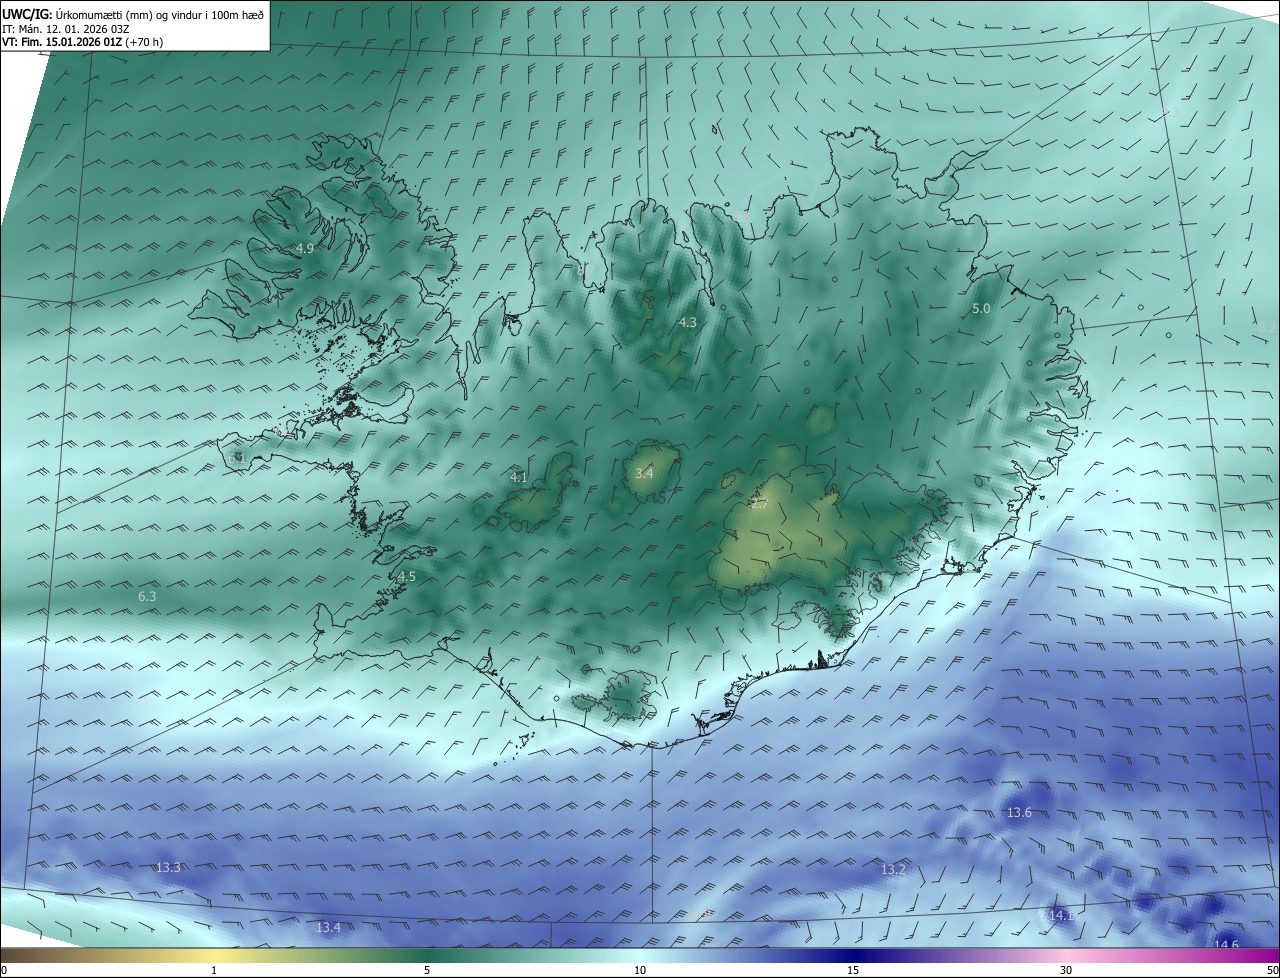Click the 15 tick label on the color scale
The width and height of the screenshot is (1280, 978).
pos(853,970)
